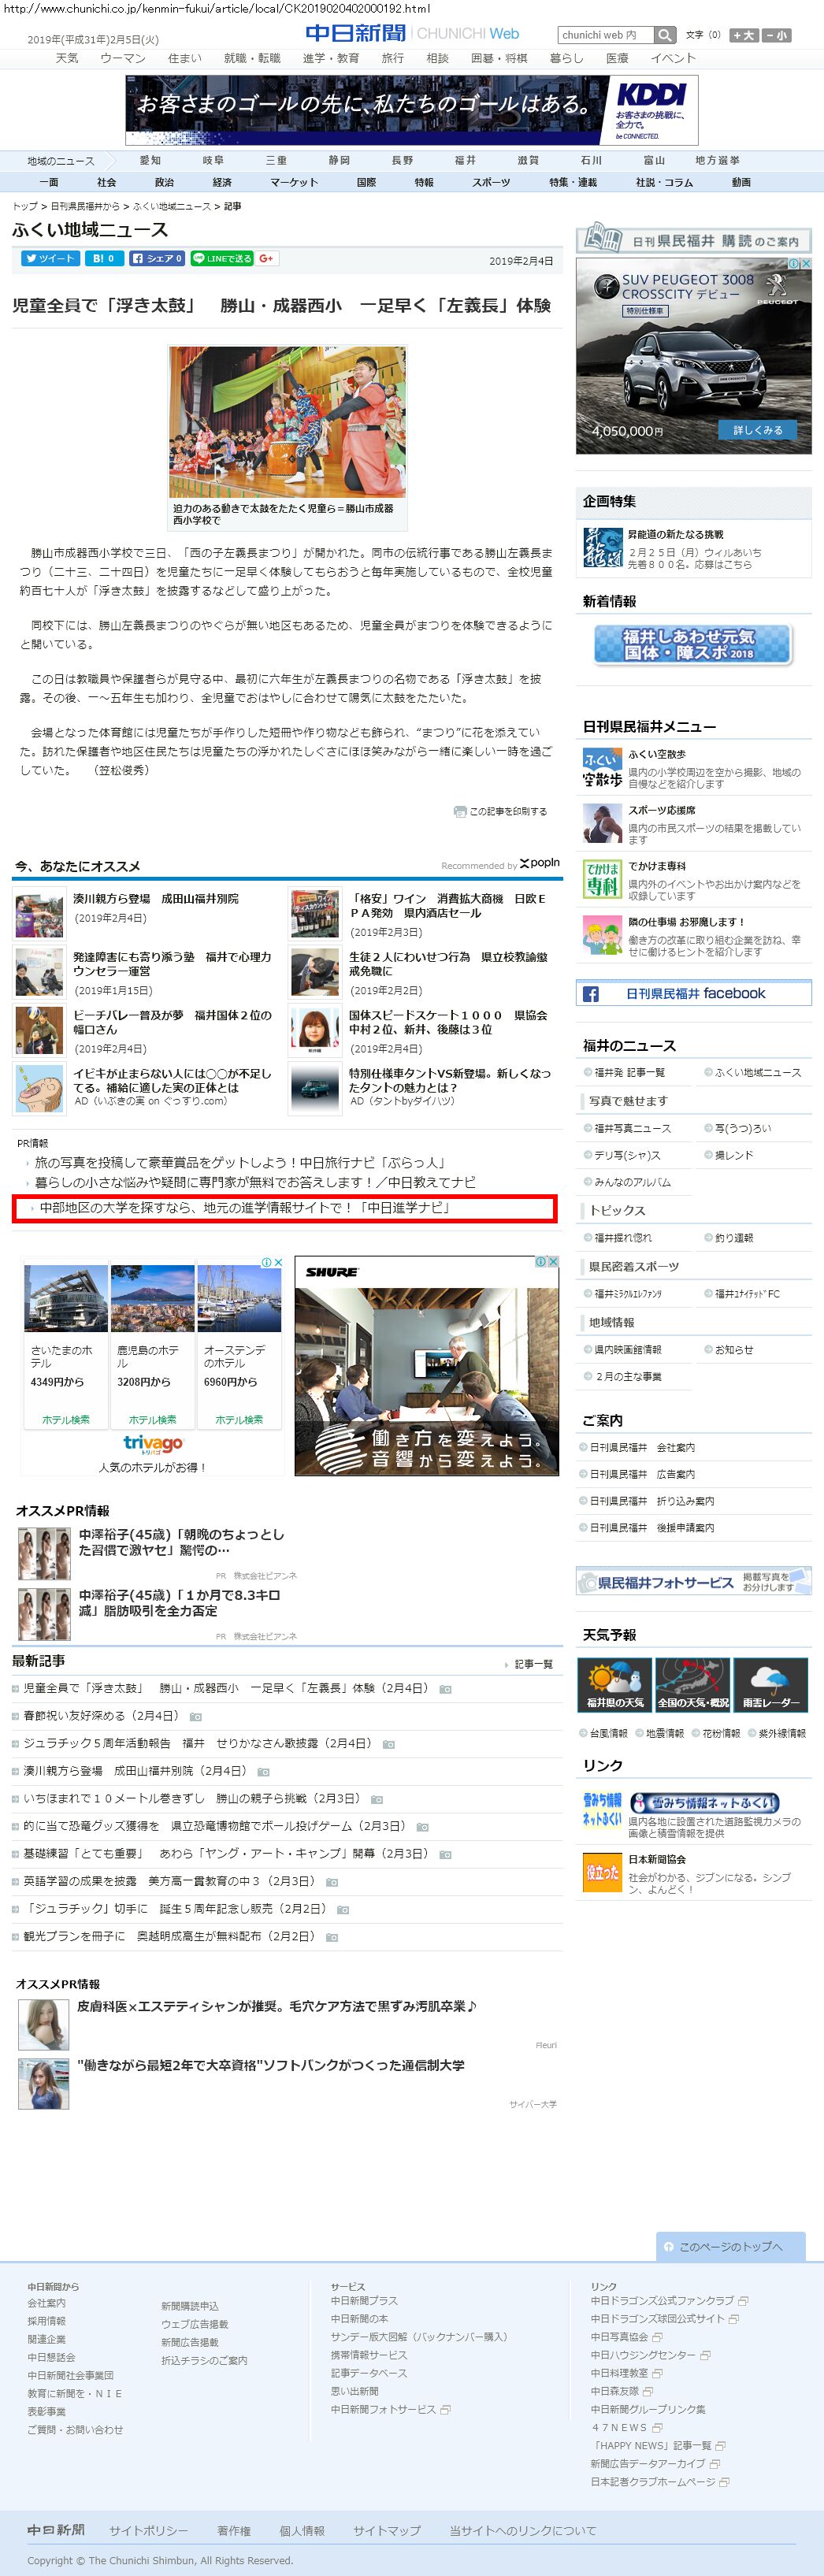Open the 日刊県民福井 facebook banner
The image size is (824, 2576).
point(693,993)
